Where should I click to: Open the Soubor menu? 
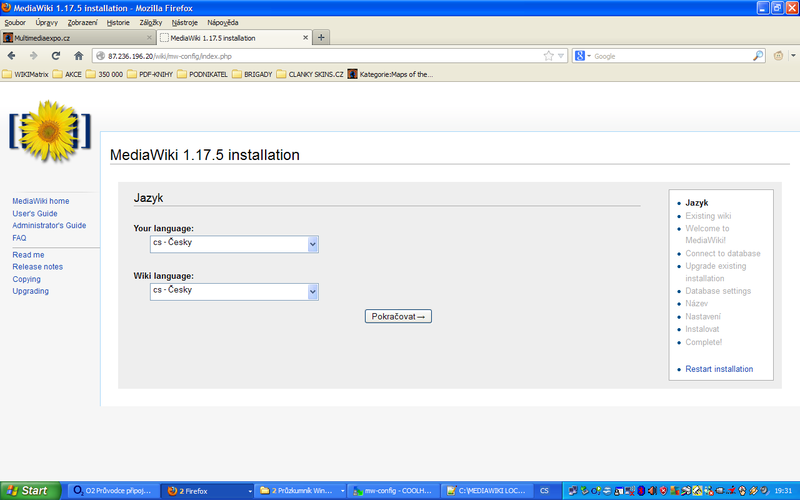pos(15,22)
